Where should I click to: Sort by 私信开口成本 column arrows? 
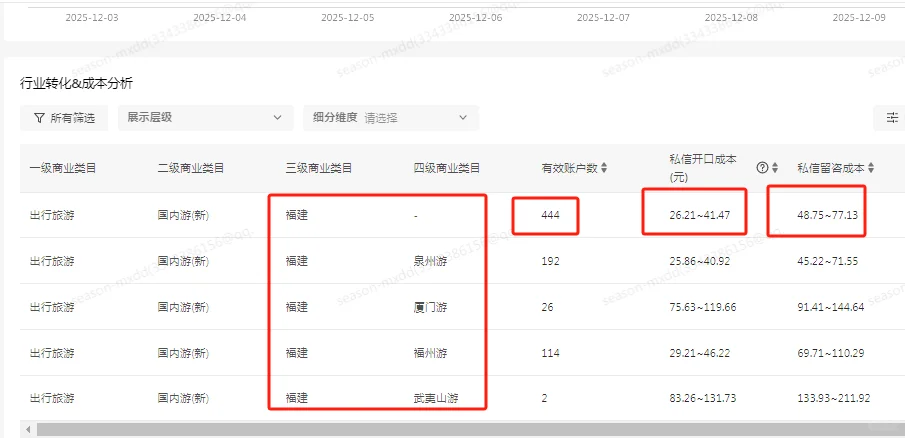tap(775, 168)
